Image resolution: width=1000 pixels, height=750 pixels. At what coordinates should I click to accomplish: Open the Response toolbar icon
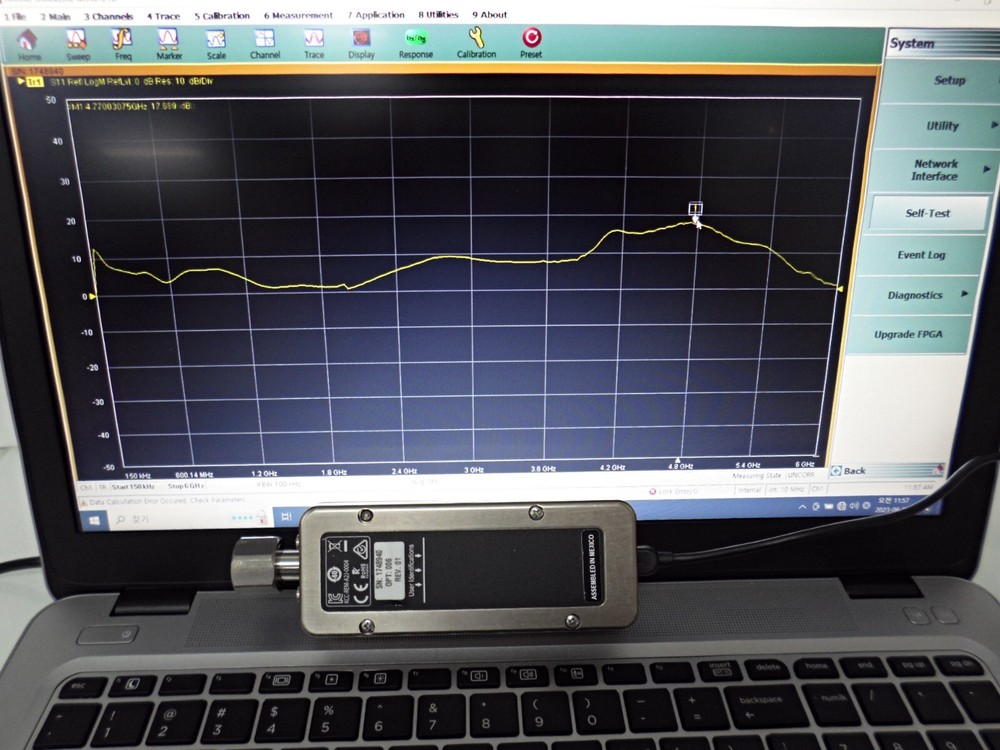click(415, 45)
